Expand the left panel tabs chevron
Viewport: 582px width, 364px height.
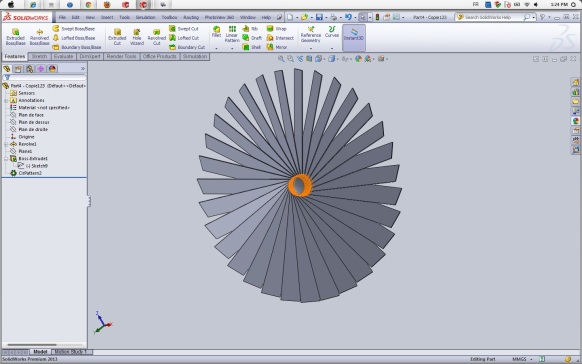[x=83, y=69]
